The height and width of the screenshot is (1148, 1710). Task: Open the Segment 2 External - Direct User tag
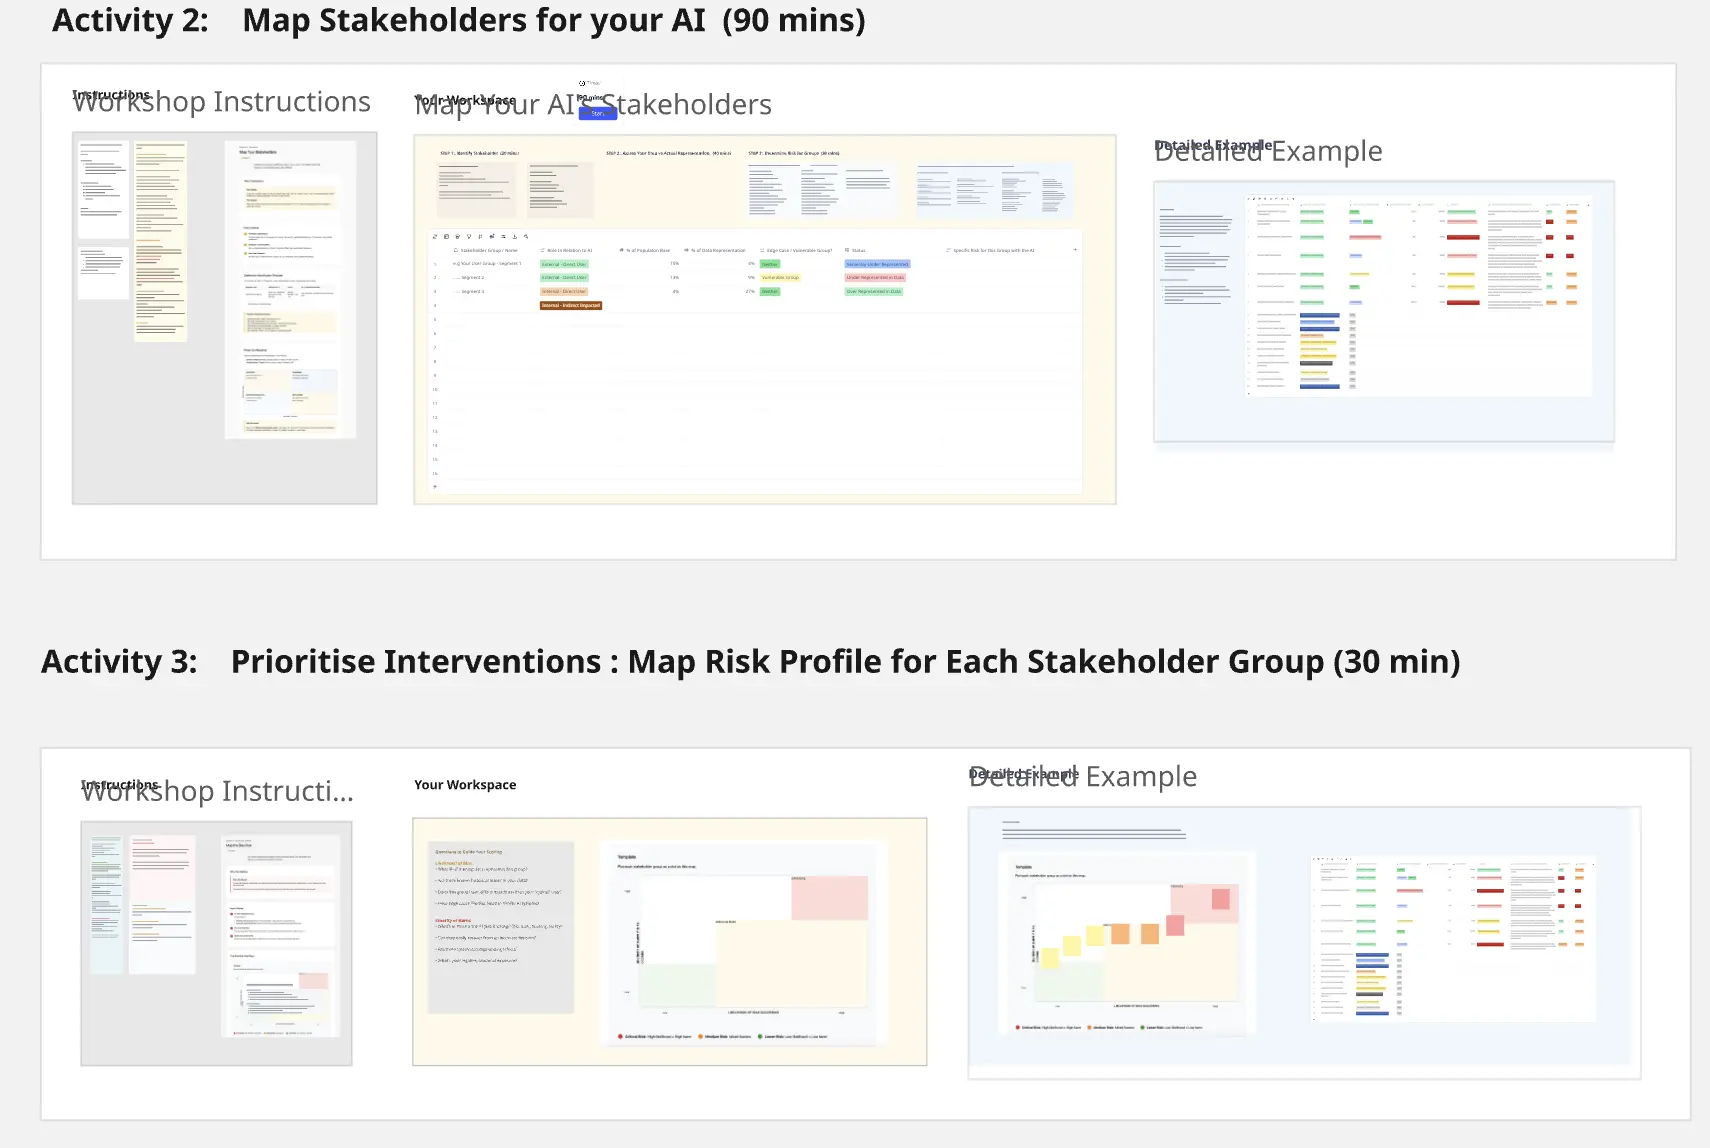point(564,278)
